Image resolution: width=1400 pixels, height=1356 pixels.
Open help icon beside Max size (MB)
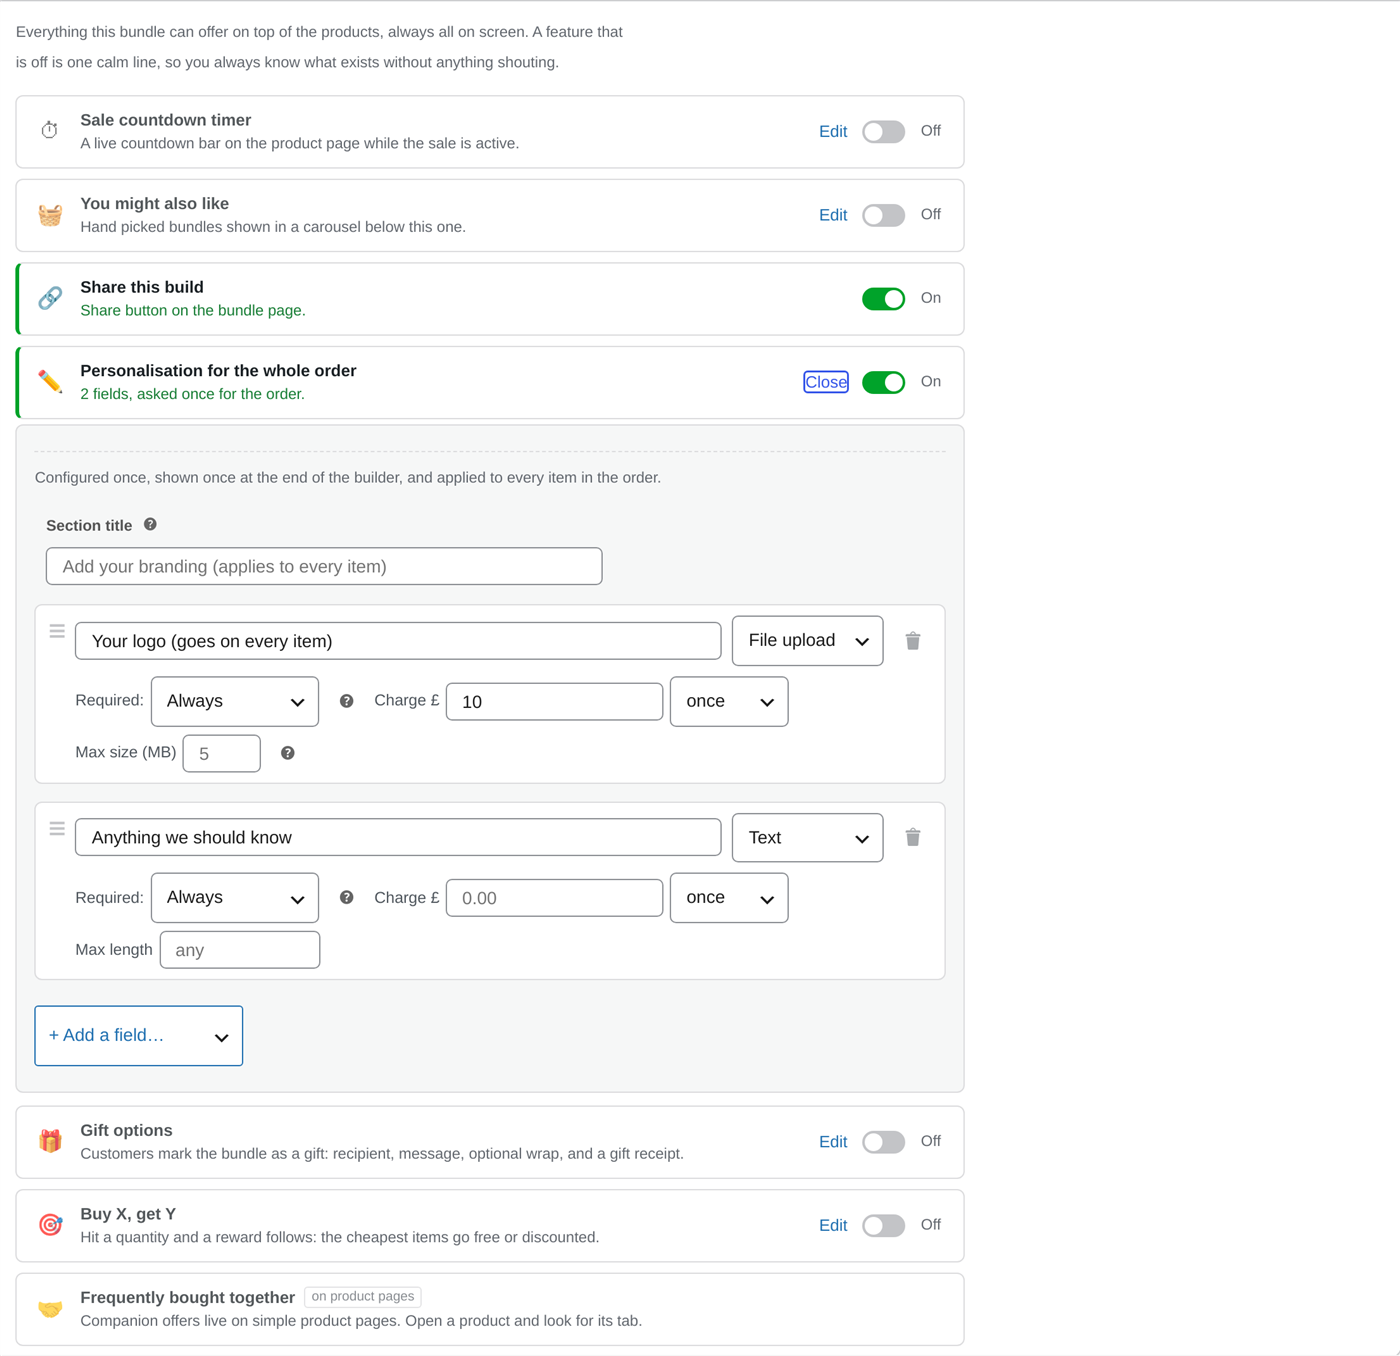[x=287, y=753]
